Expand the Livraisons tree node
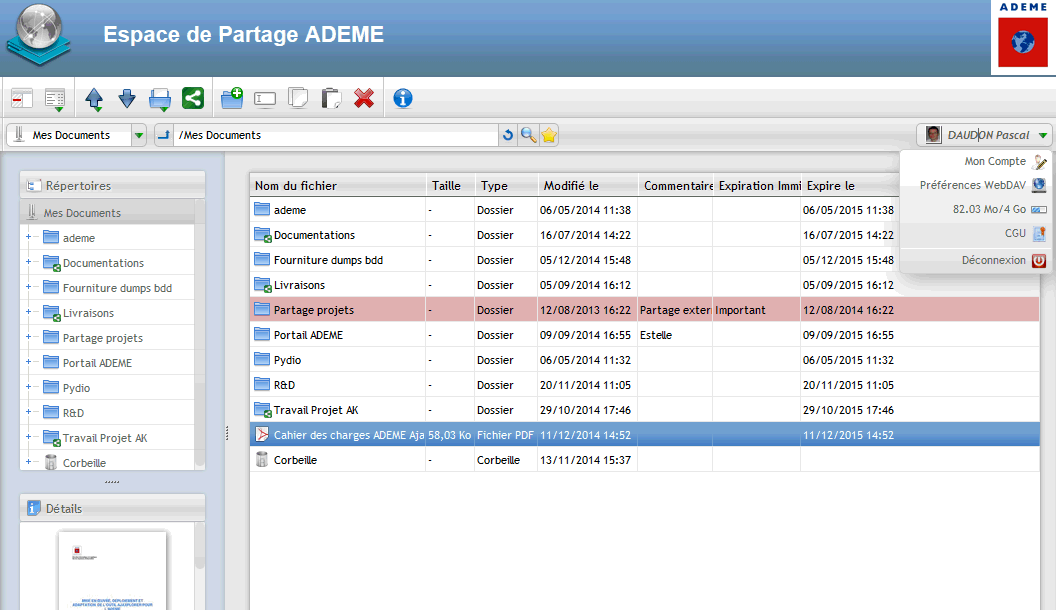 pyautogui.click(x=28, y=312)
